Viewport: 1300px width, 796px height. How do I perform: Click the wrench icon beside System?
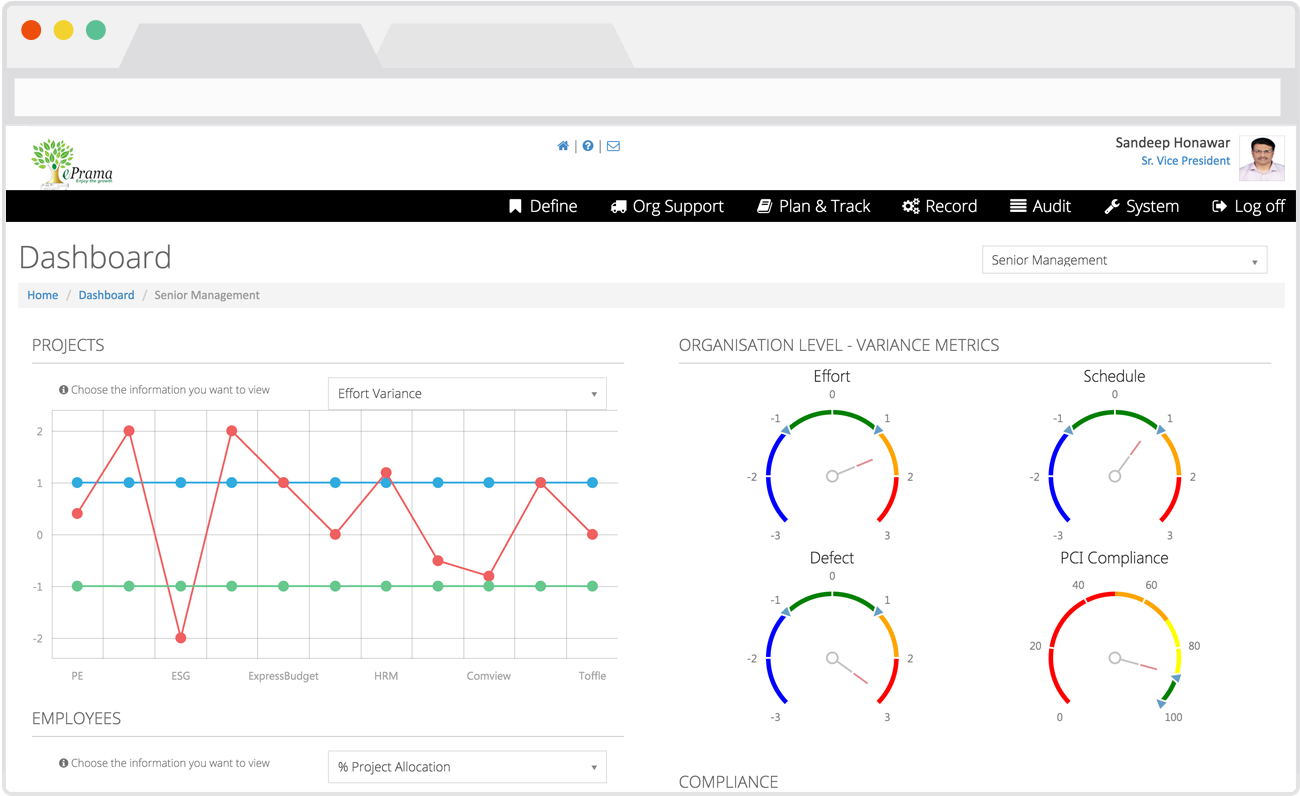(x=1111, y=206)
